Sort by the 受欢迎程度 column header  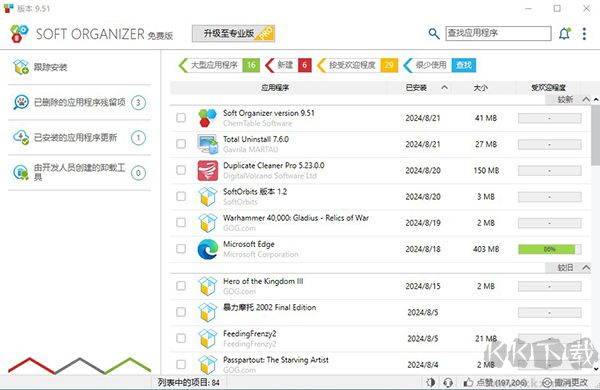coord(548,88)
